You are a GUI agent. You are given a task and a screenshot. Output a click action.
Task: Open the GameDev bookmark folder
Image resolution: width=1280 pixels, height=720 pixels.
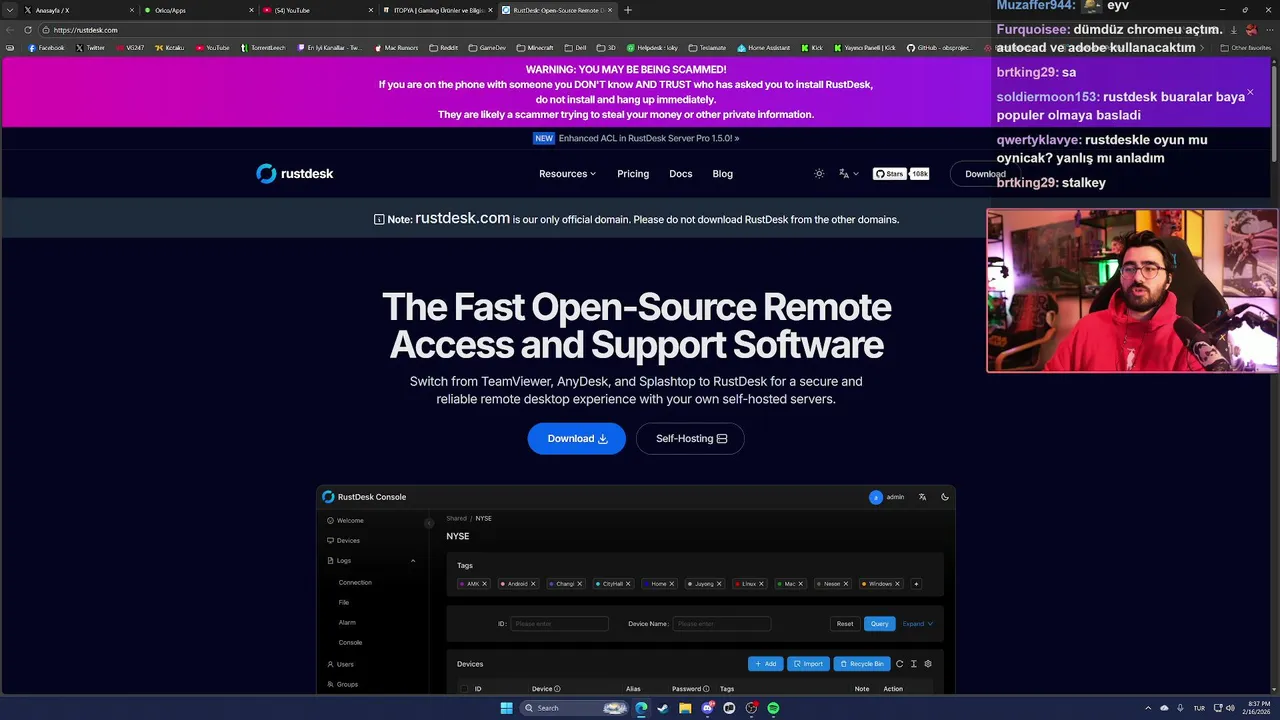[487, 48]
